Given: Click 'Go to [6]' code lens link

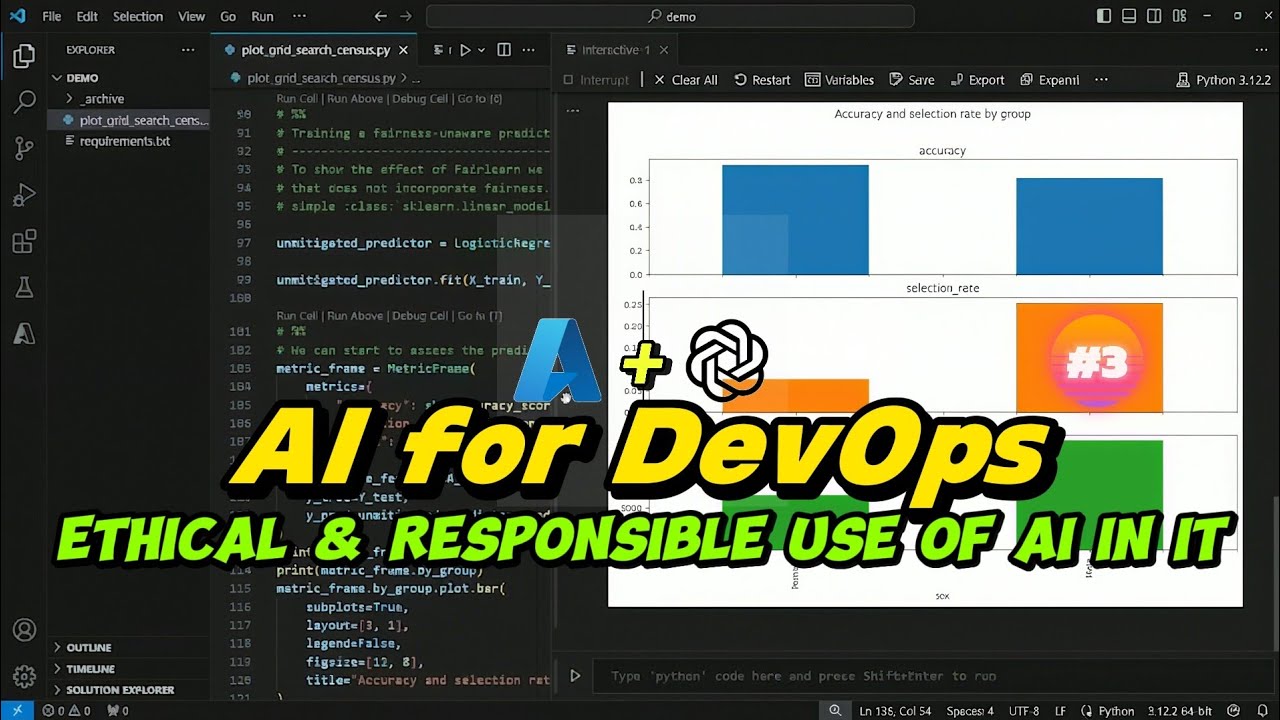Looking at the screenshot, I should pyautogui.click(x=480, y=99).
